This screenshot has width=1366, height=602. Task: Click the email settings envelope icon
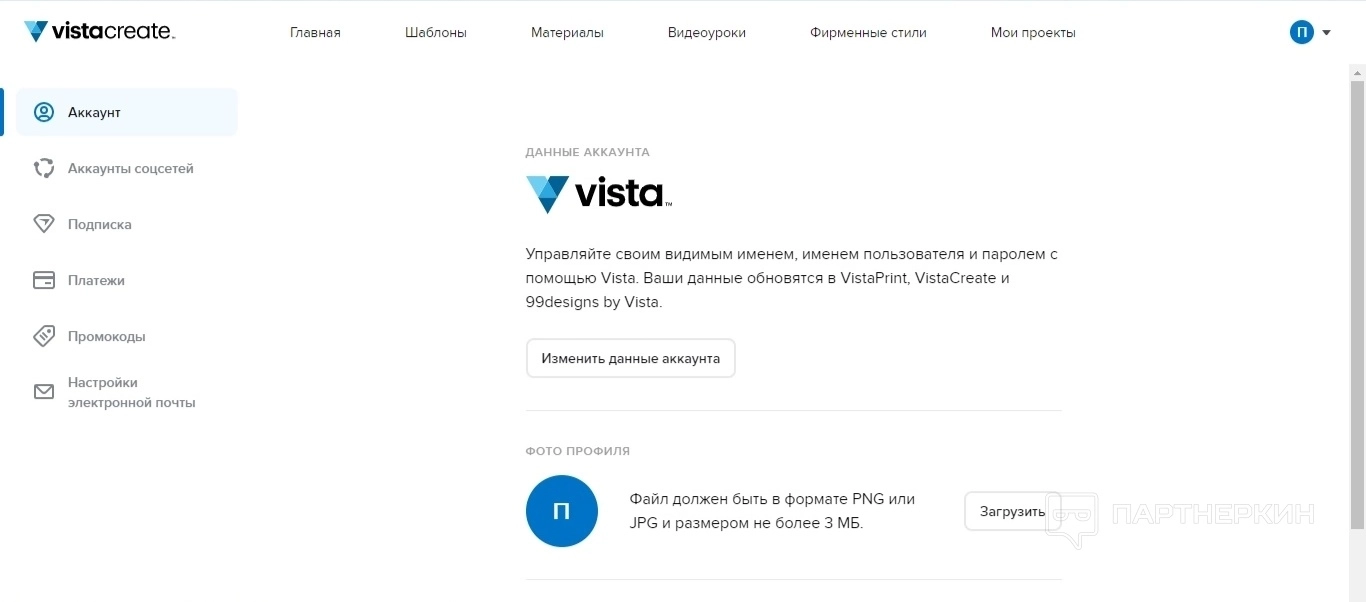click(44, 392)
